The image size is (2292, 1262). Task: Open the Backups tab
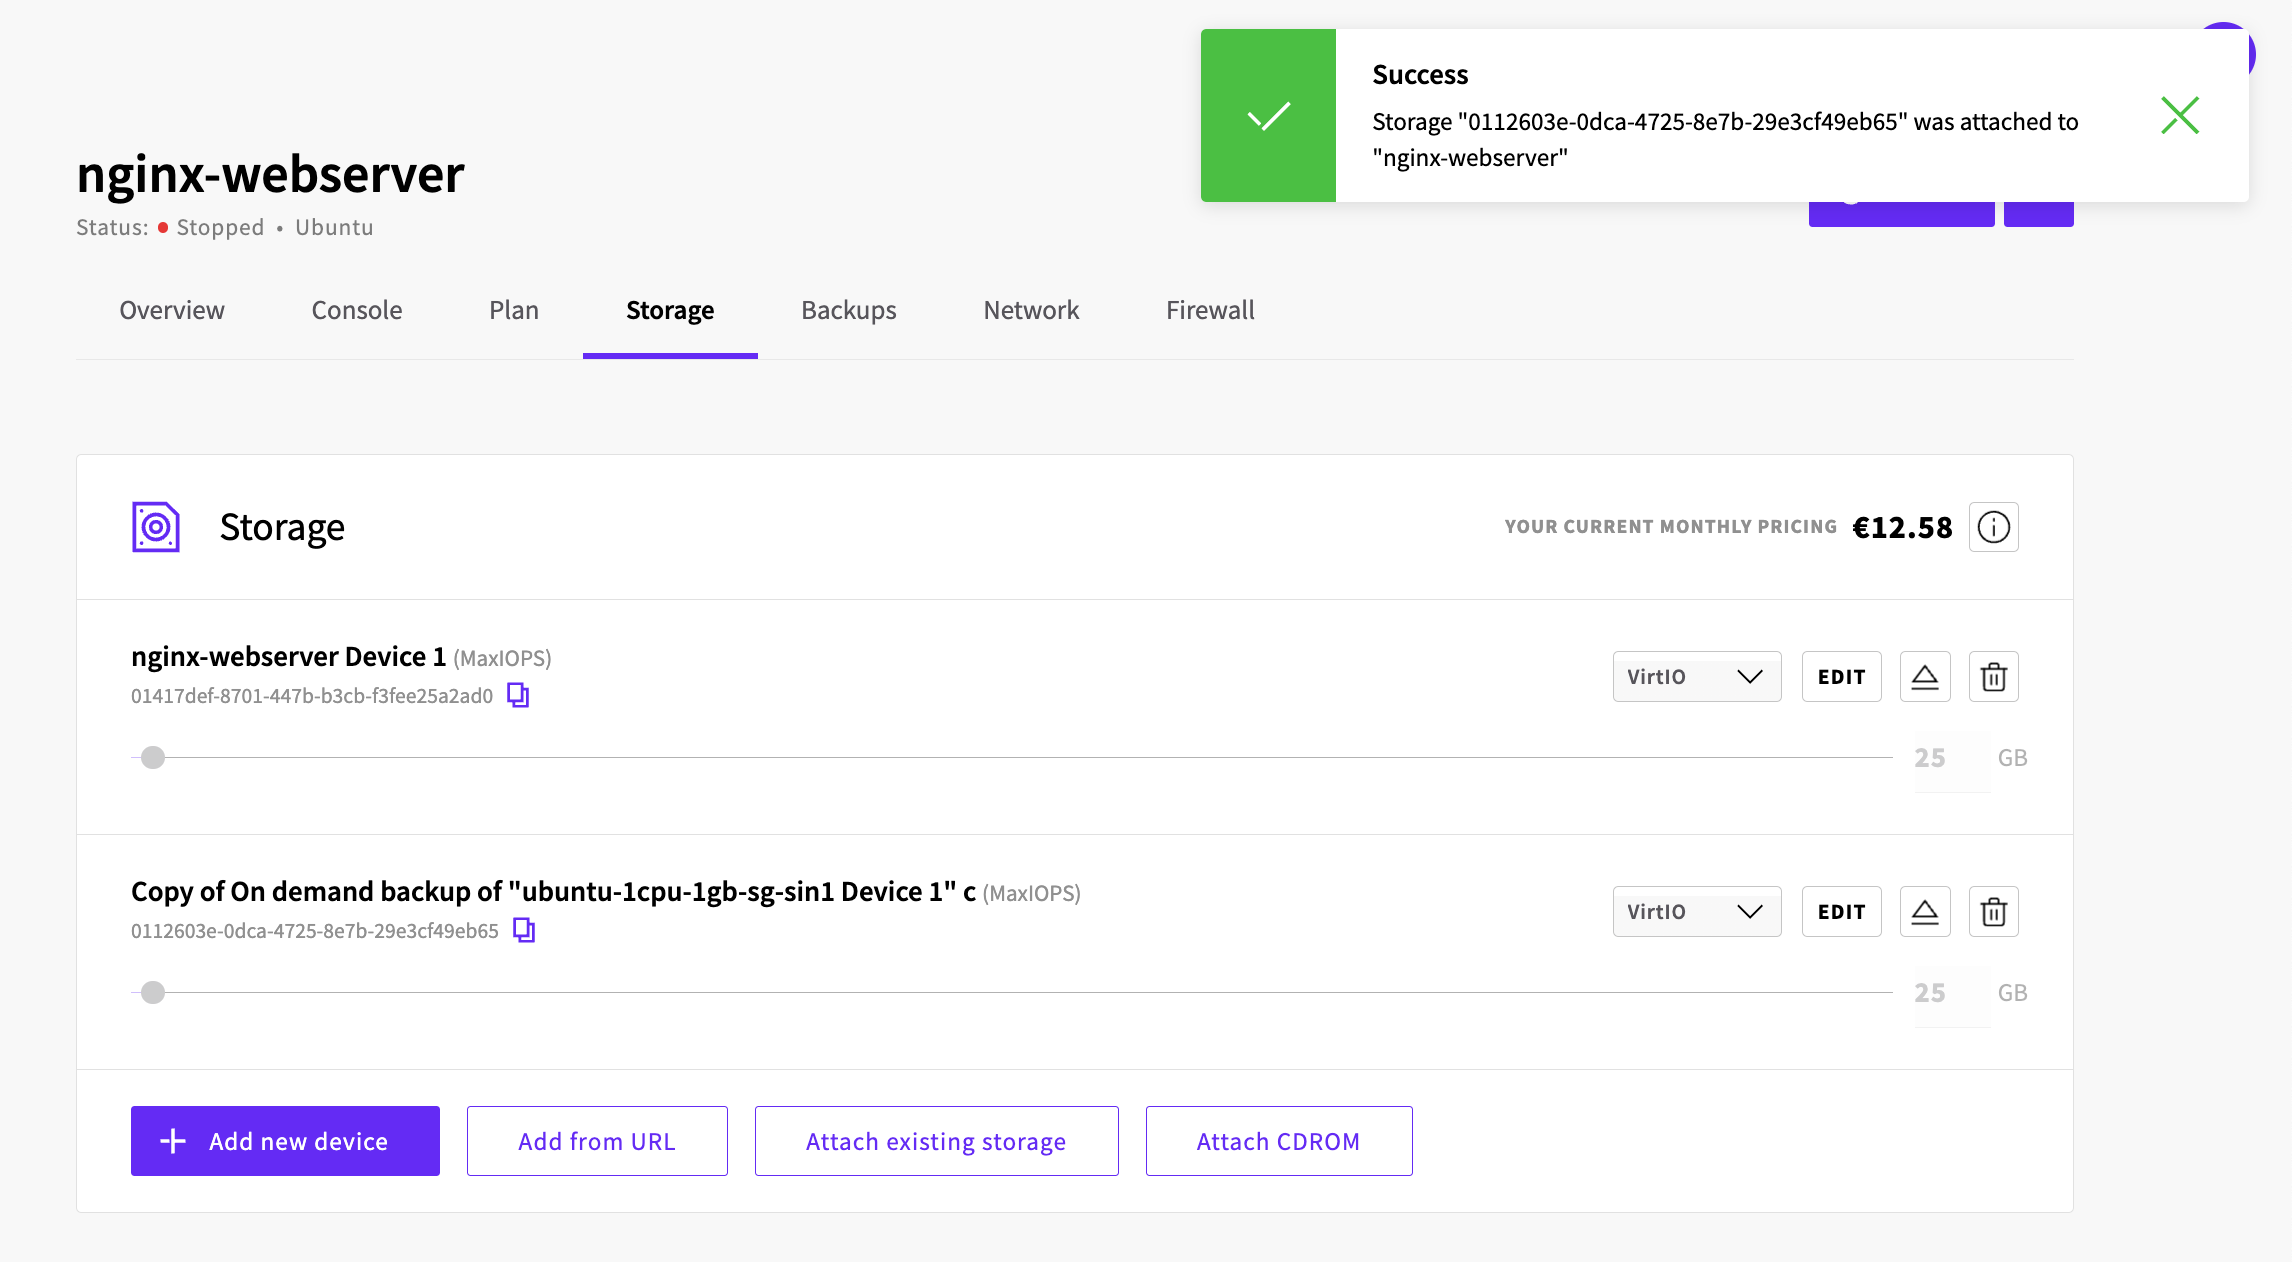(x=849, y=310)
